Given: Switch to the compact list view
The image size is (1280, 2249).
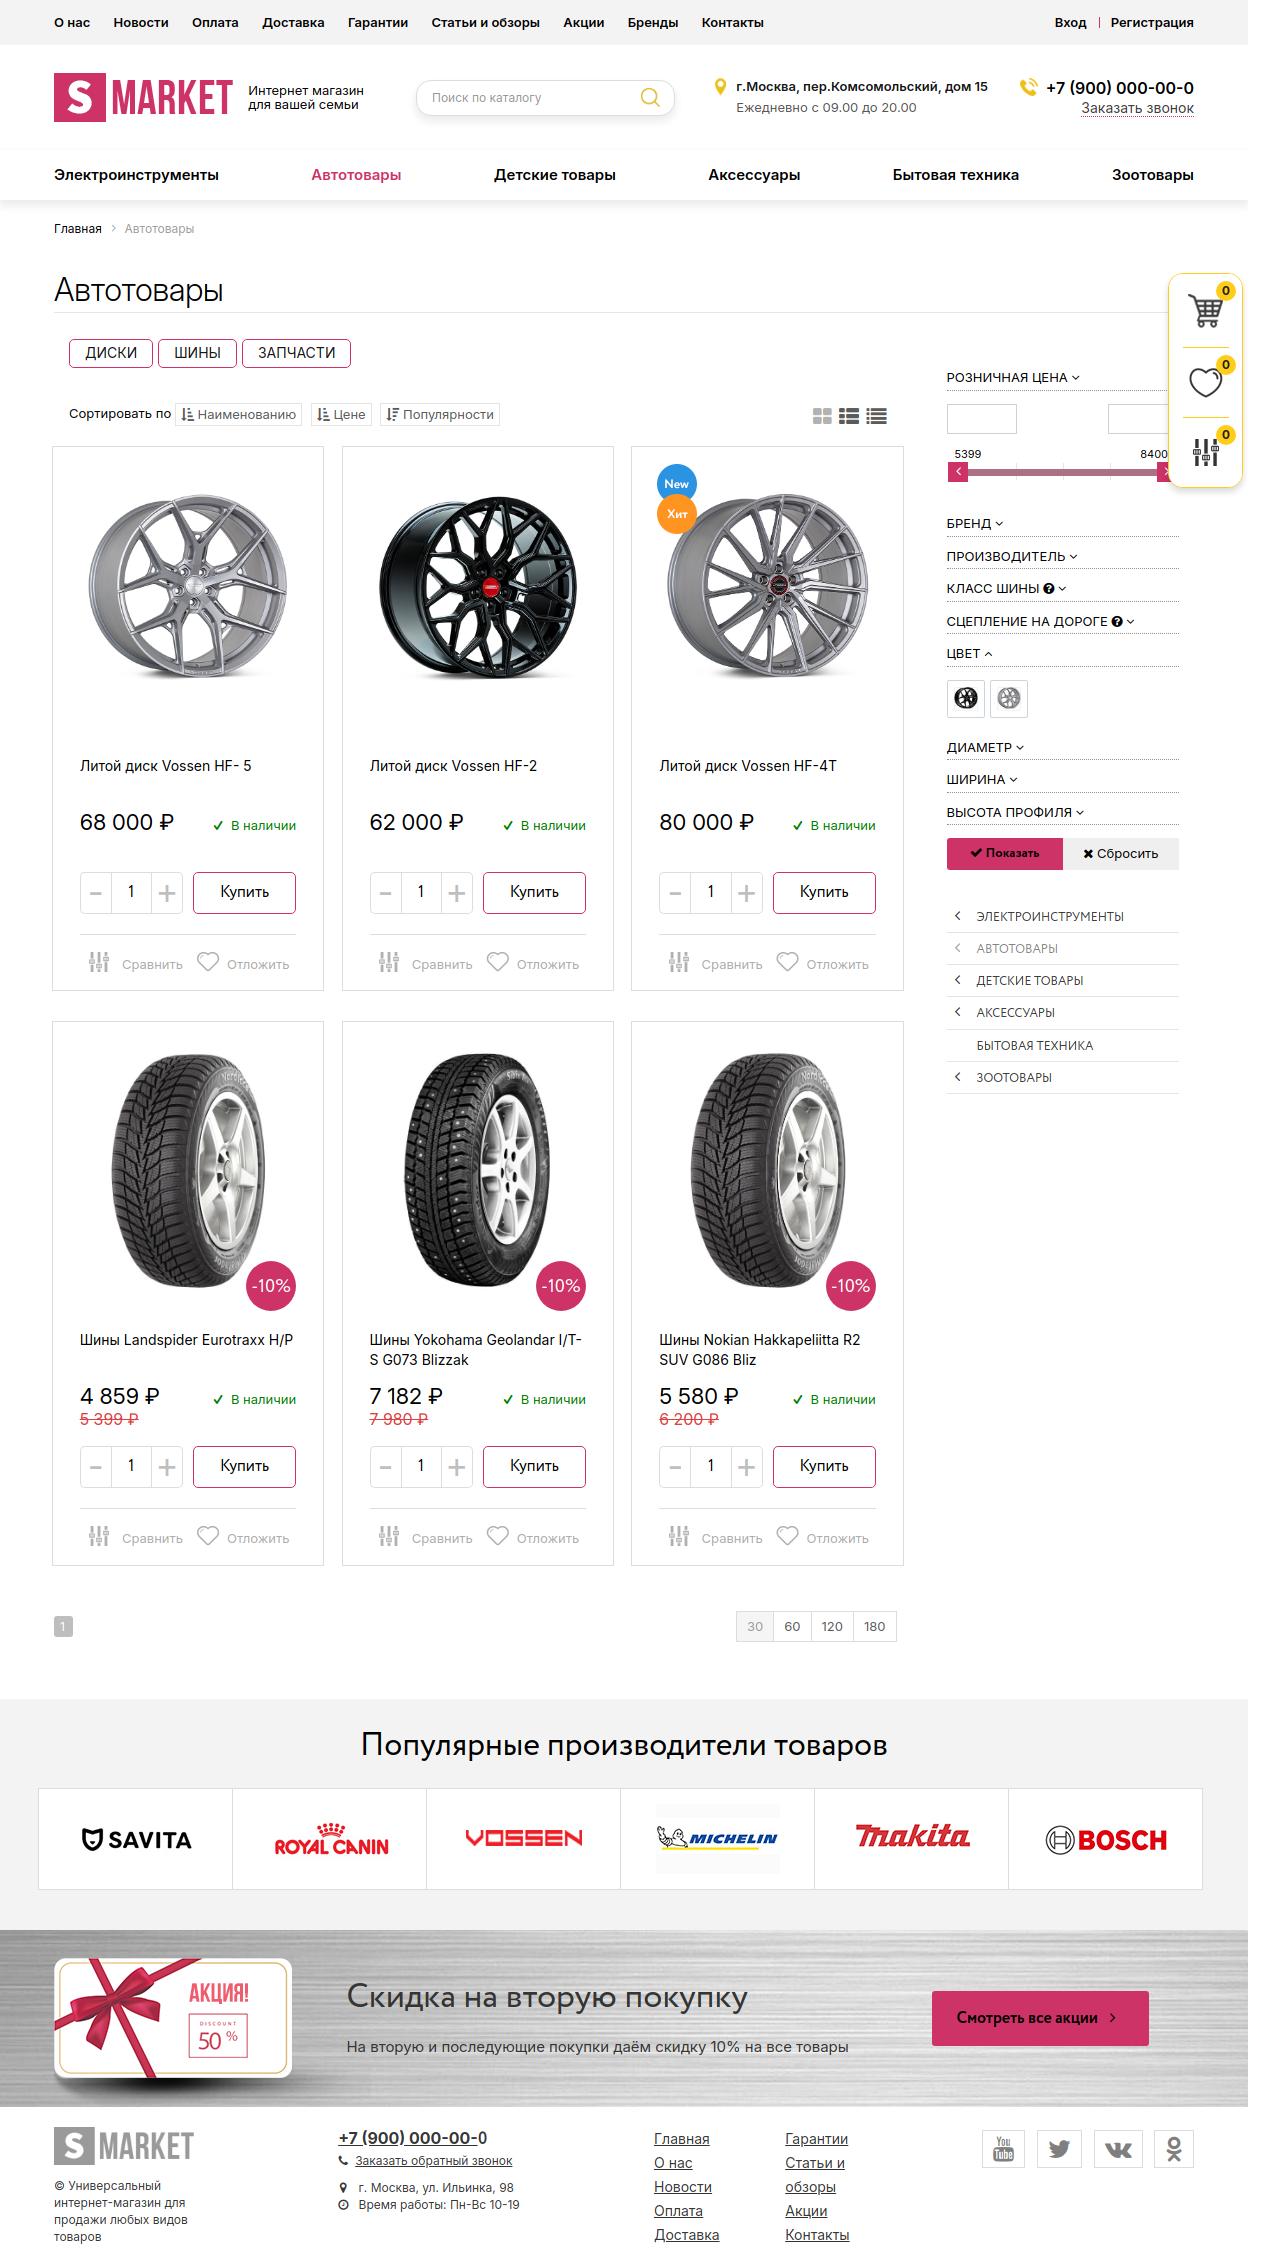Looking at the screenshot, I should [877, 416].
